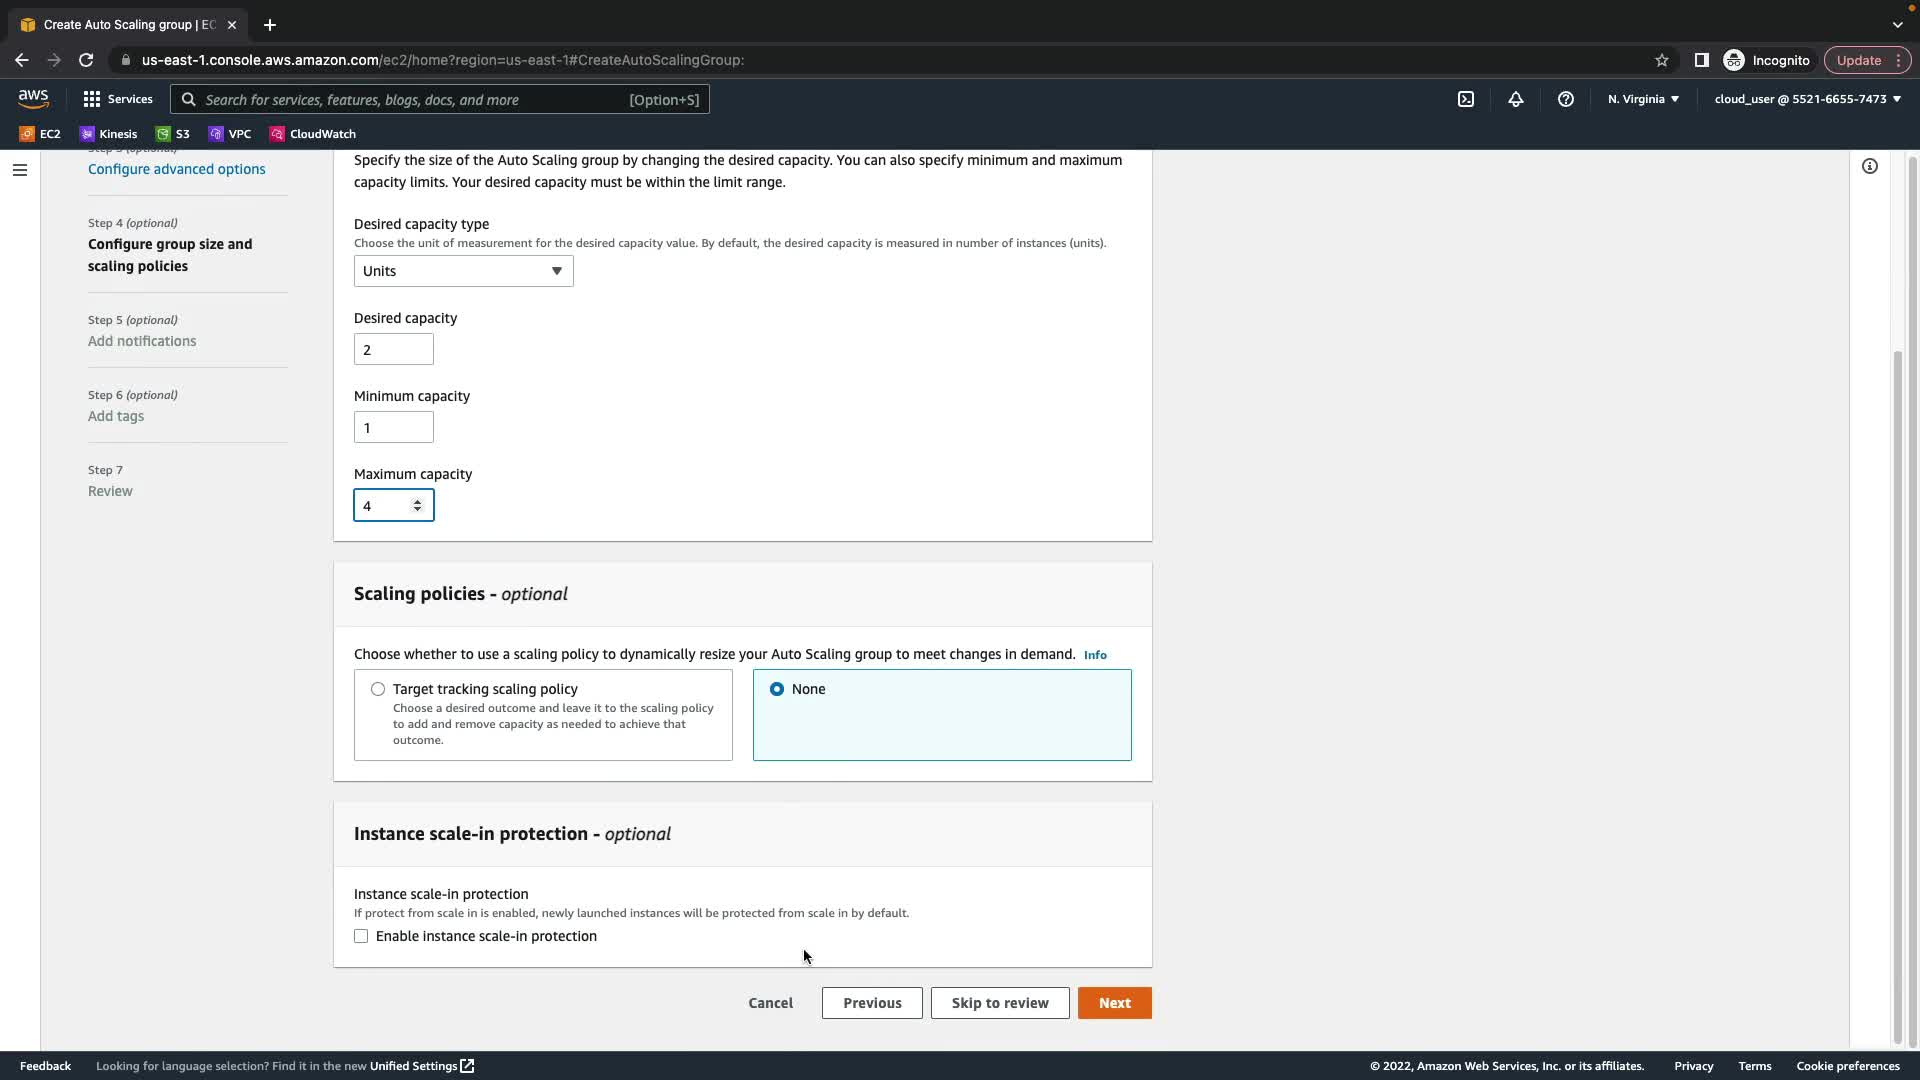Open the N. Virginia region selector

coord(1643,99)
